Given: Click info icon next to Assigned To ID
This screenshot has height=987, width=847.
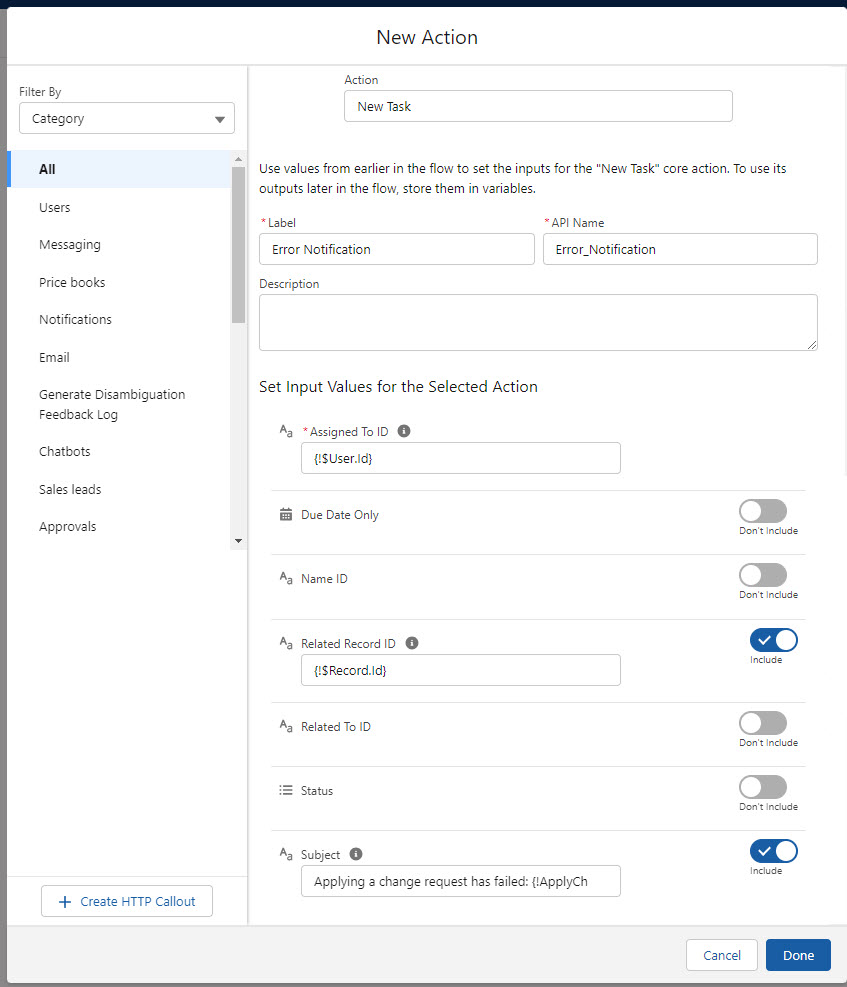Looking at the screenshot, I should point(404,431).
